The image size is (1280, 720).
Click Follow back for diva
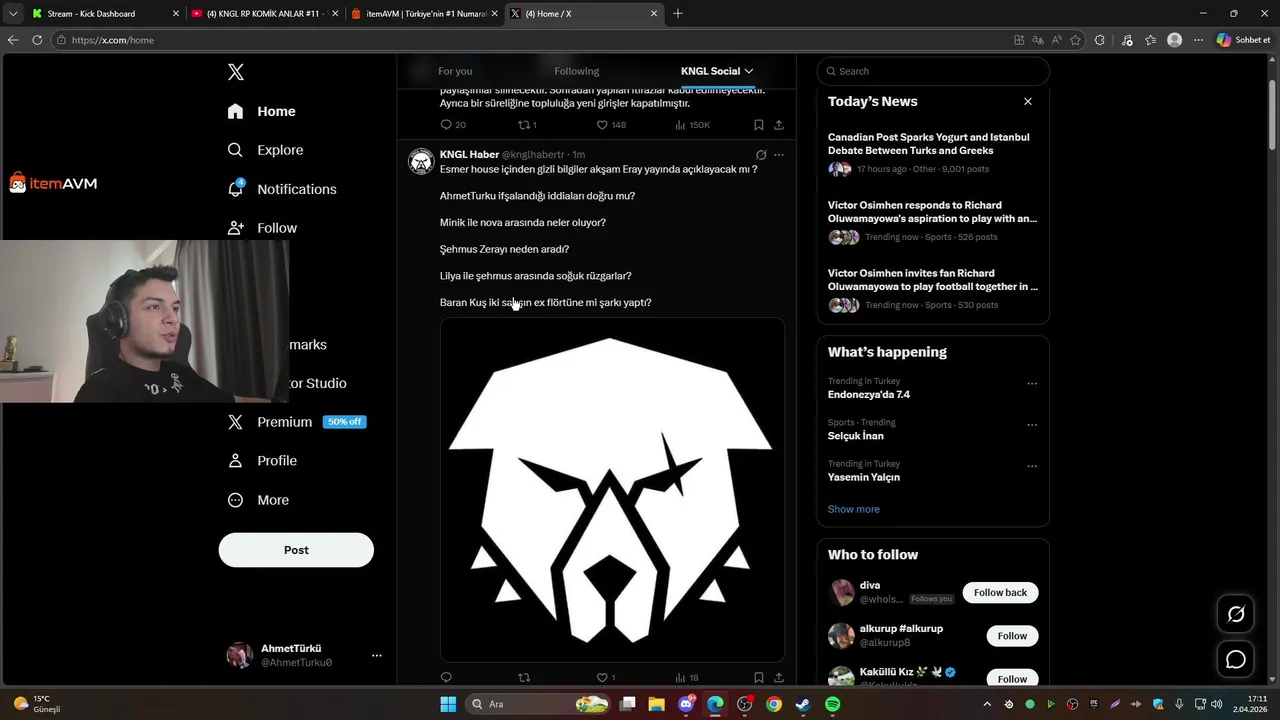pos(1000,592)
